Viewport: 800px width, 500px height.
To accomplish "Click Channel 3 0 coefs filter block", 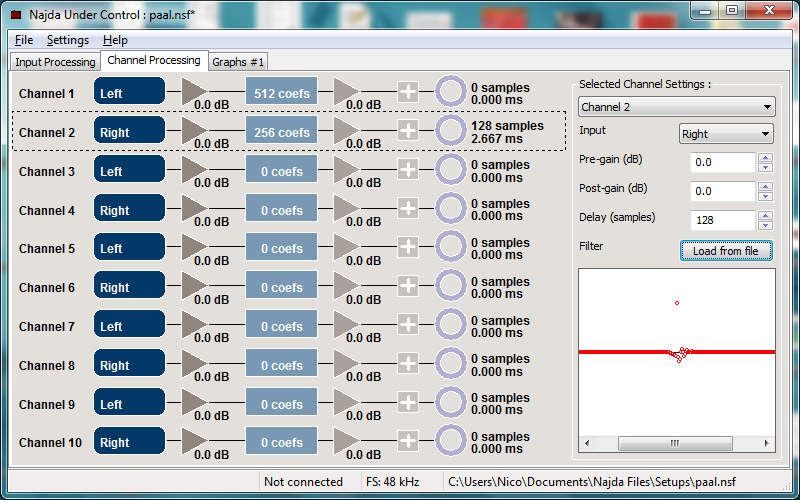I will click(x=282, y=170).
